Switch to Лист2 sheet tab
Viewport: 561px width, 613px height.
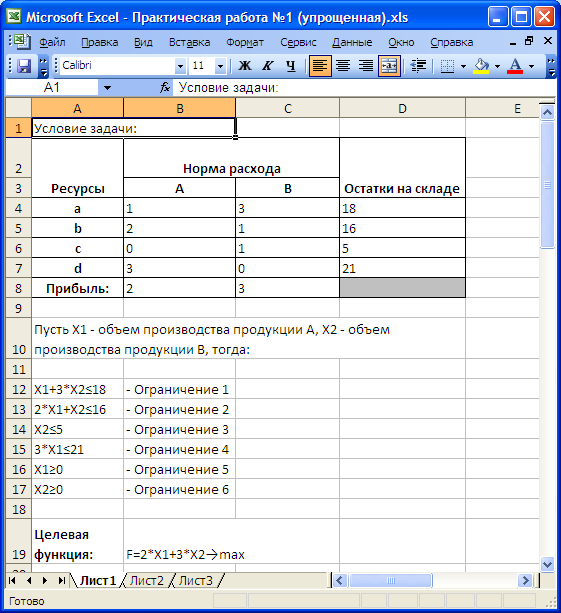(147, 581)
